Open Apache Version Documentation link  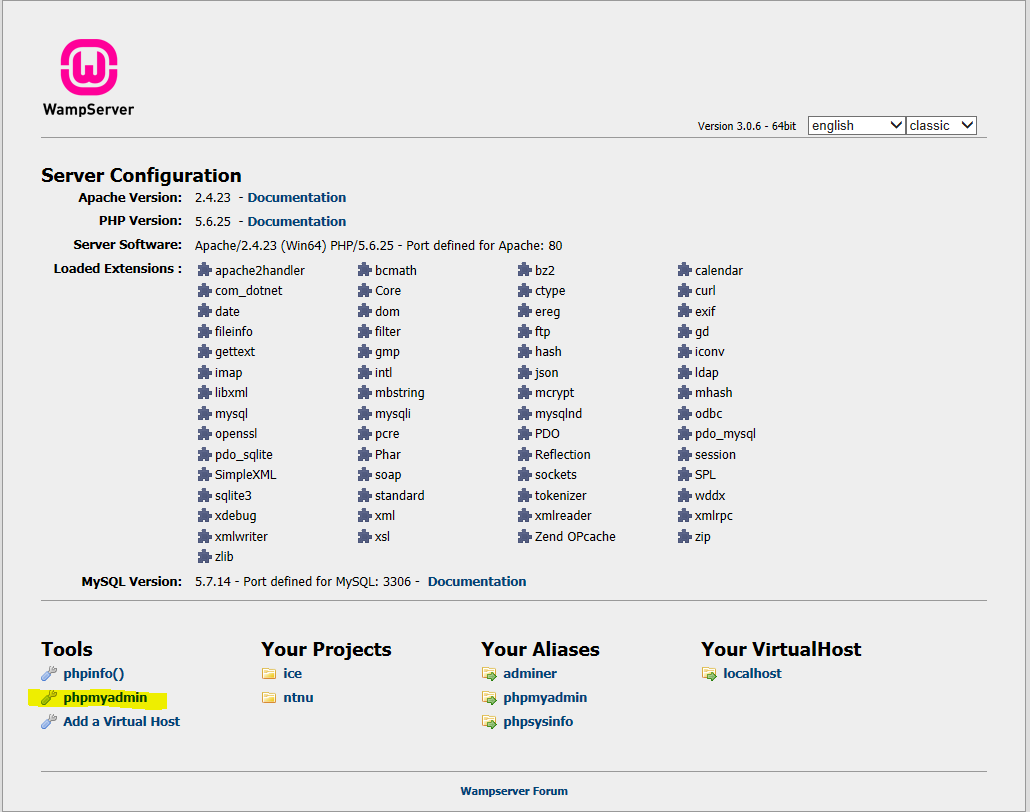tap(296, 198)
